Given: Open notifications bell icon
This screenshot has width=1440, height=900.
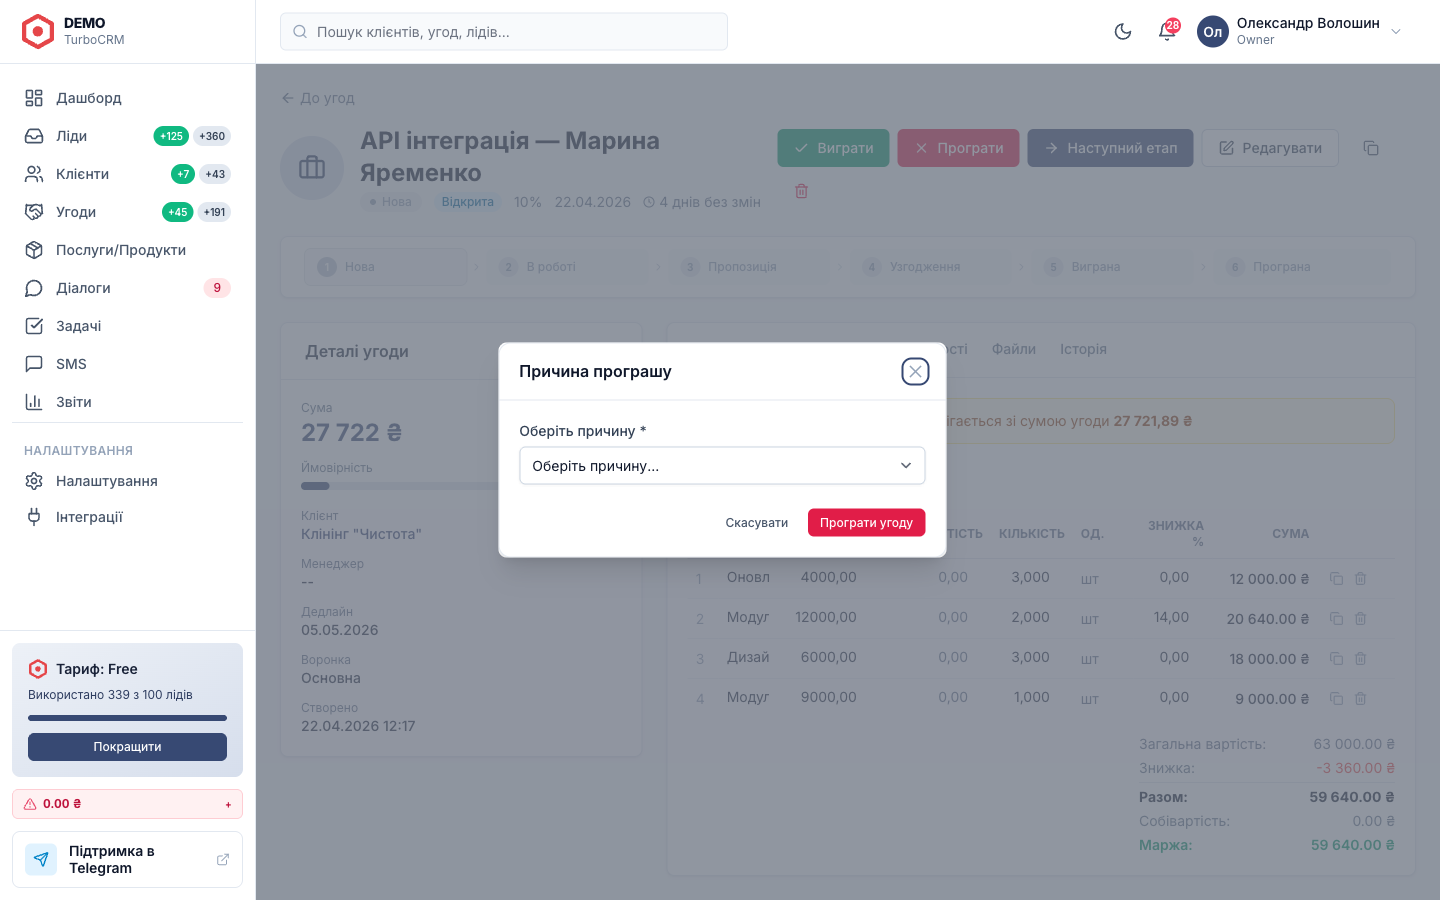Looking at the screenshot, I should (1166, 32).
